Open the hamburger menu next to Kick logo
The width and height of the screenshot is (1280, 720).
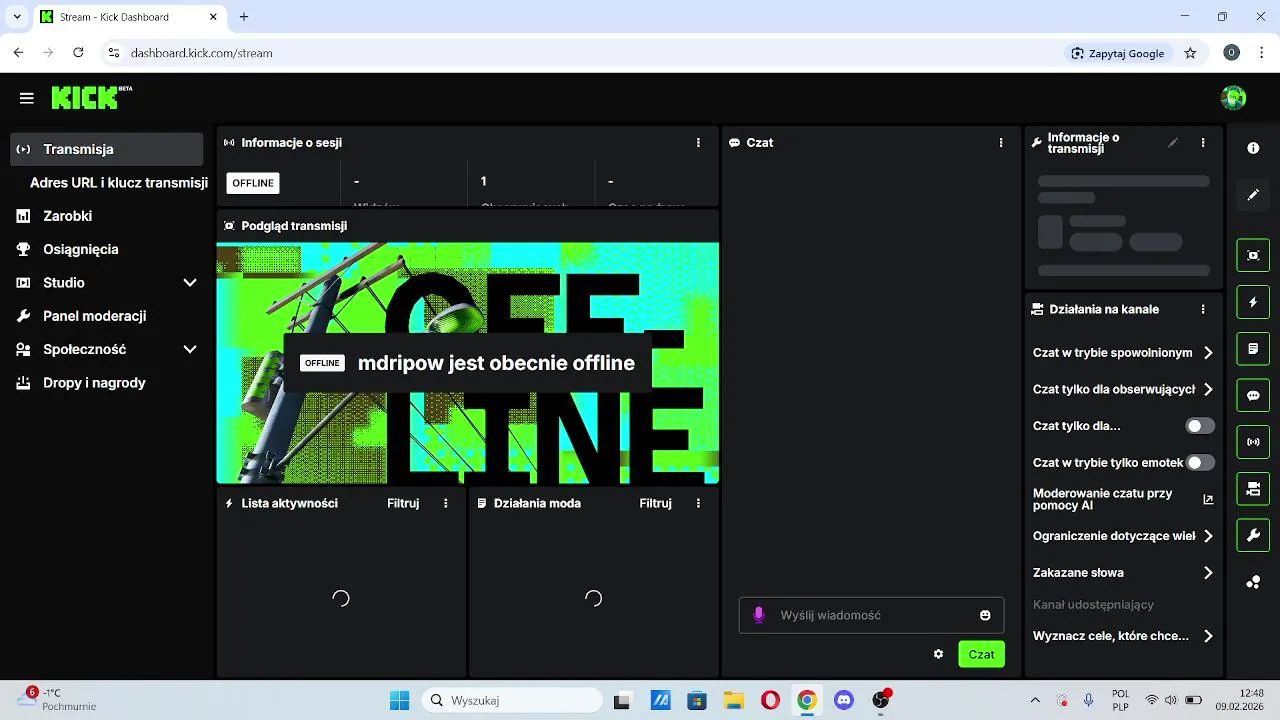(27, 98)
